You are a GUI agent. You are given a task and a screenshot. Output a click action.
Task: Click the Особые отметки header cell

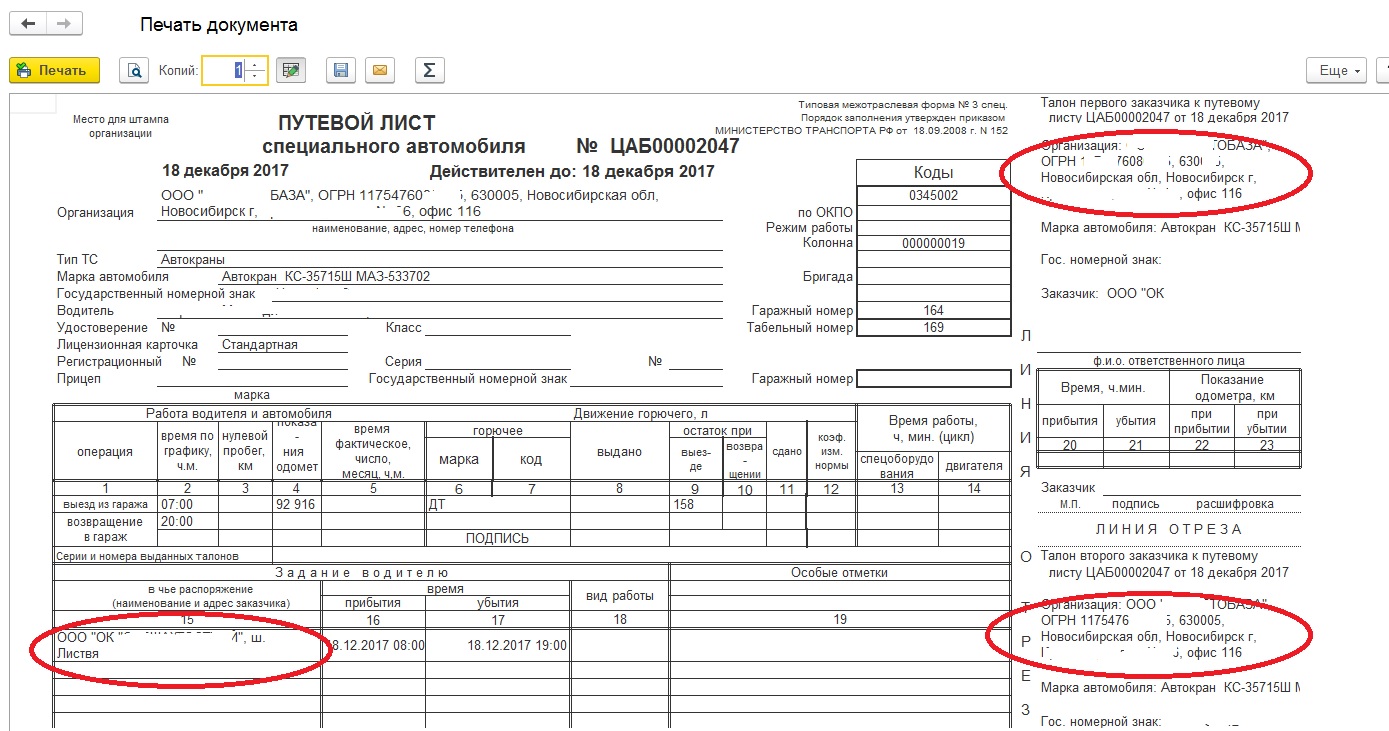tap(839, 573)
